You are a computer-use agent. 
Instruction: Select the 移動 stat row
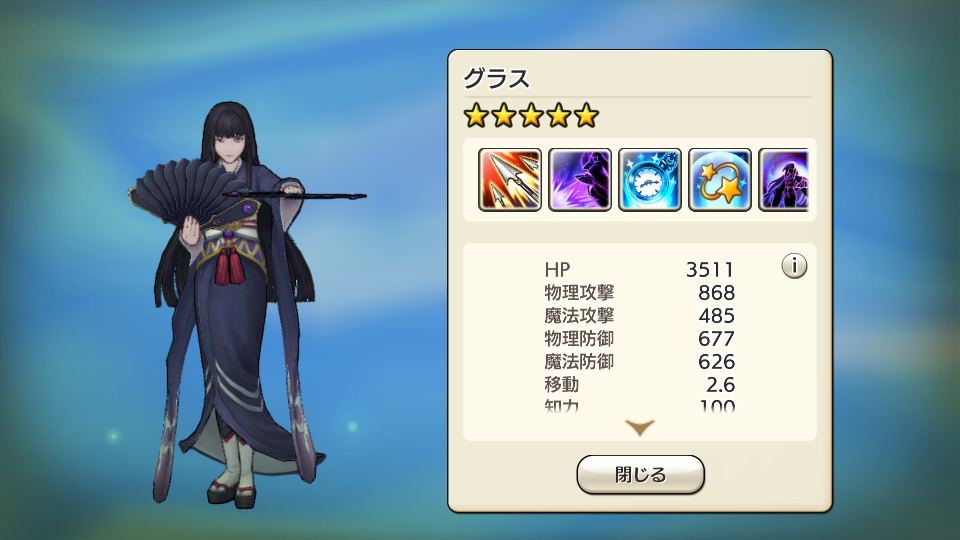pyautogui.click(x=639, y=385)
